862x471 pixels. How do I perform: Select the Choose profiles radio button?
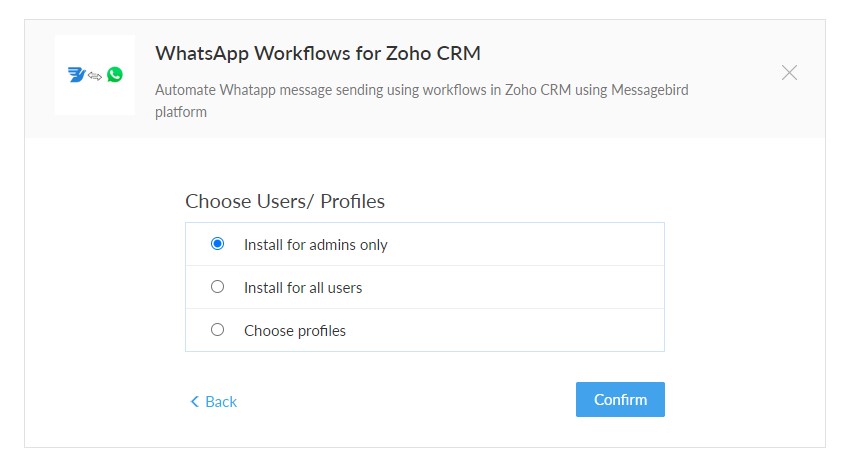pos(217,330)
